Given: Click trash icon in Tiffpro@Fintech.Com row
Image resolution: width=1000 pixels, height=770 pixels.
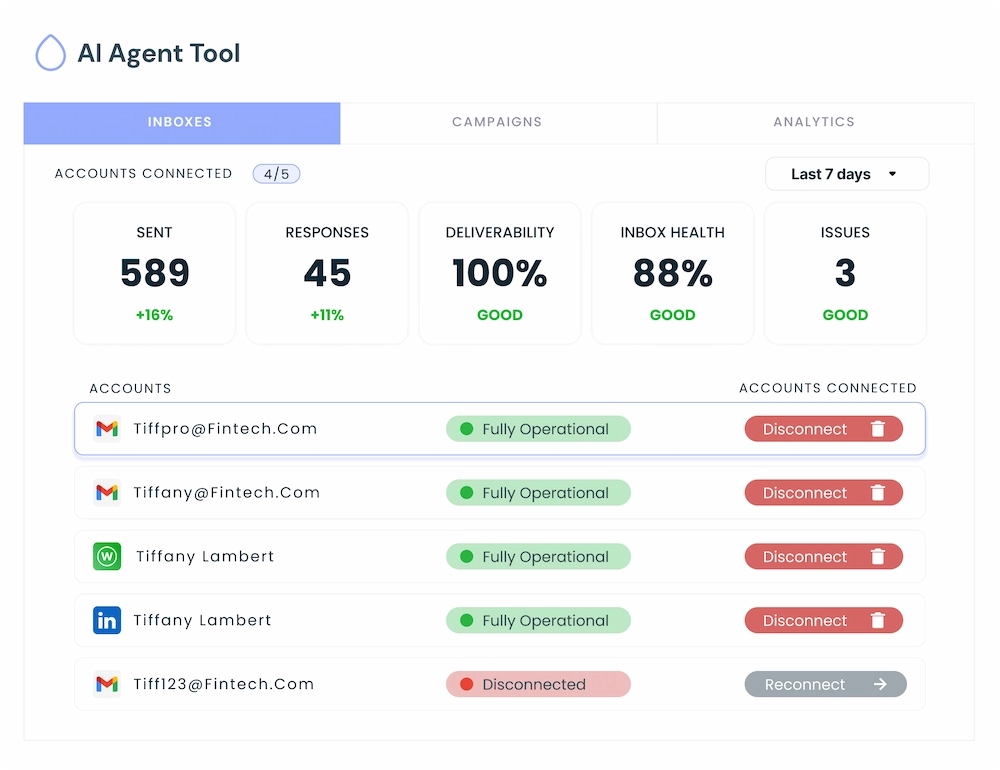Looking at the screenshot, I should (878, 429).
